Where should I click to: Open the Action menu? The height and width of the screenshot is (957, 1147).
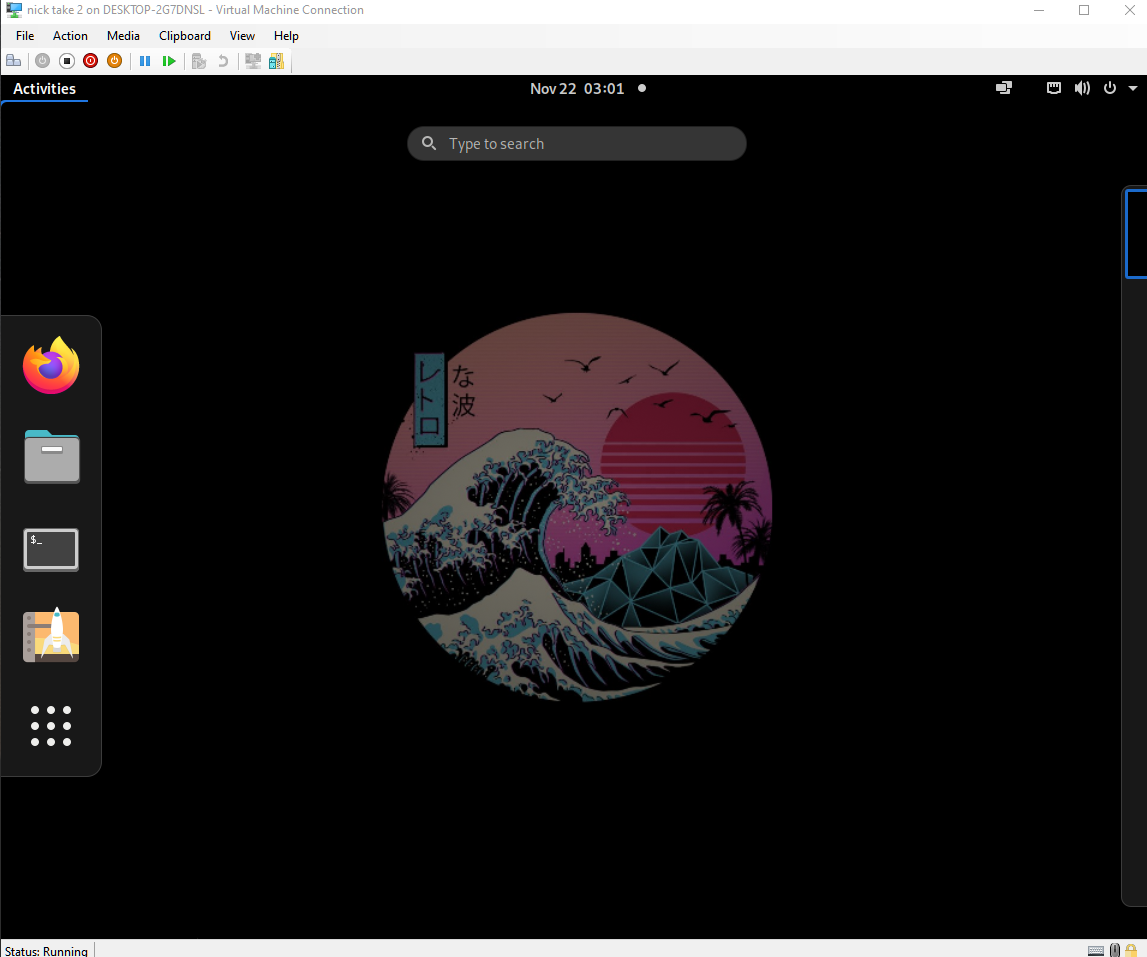[70, 36]
